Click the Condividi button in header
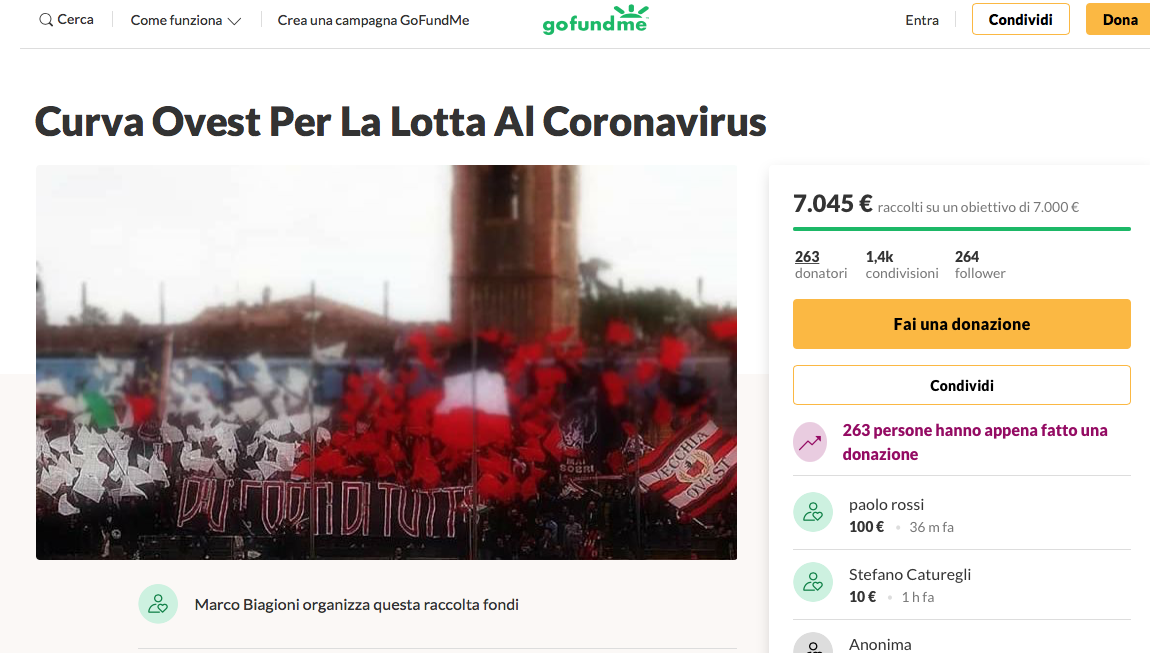Viewport: 1150px width, 653px height. click(1020, 20)
